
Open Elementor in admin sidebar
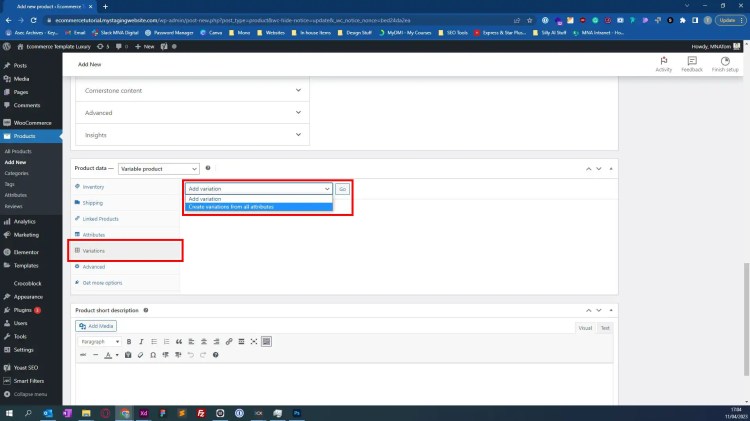(31, 252)
